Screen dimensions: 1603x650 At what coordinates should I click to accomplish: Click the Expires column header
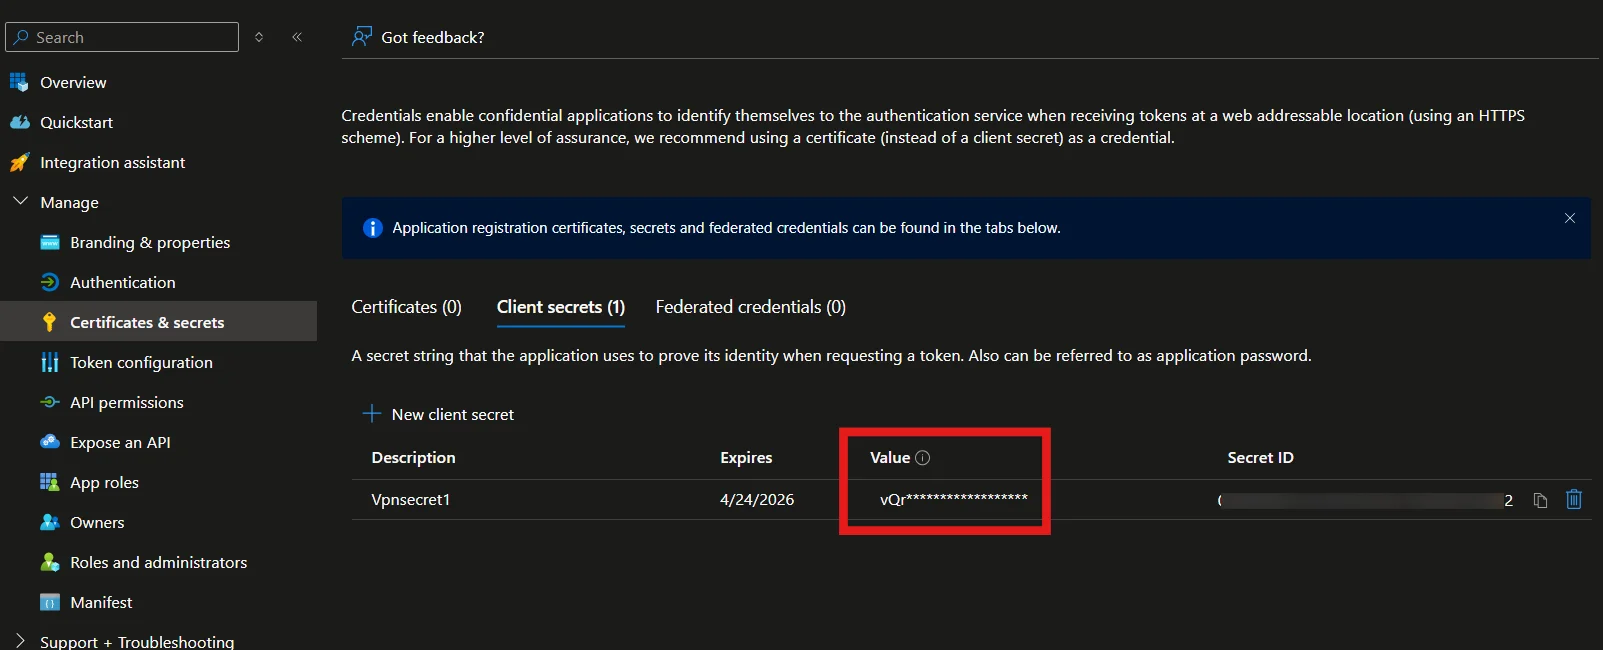pyautogui.click(x=746, y=457)
